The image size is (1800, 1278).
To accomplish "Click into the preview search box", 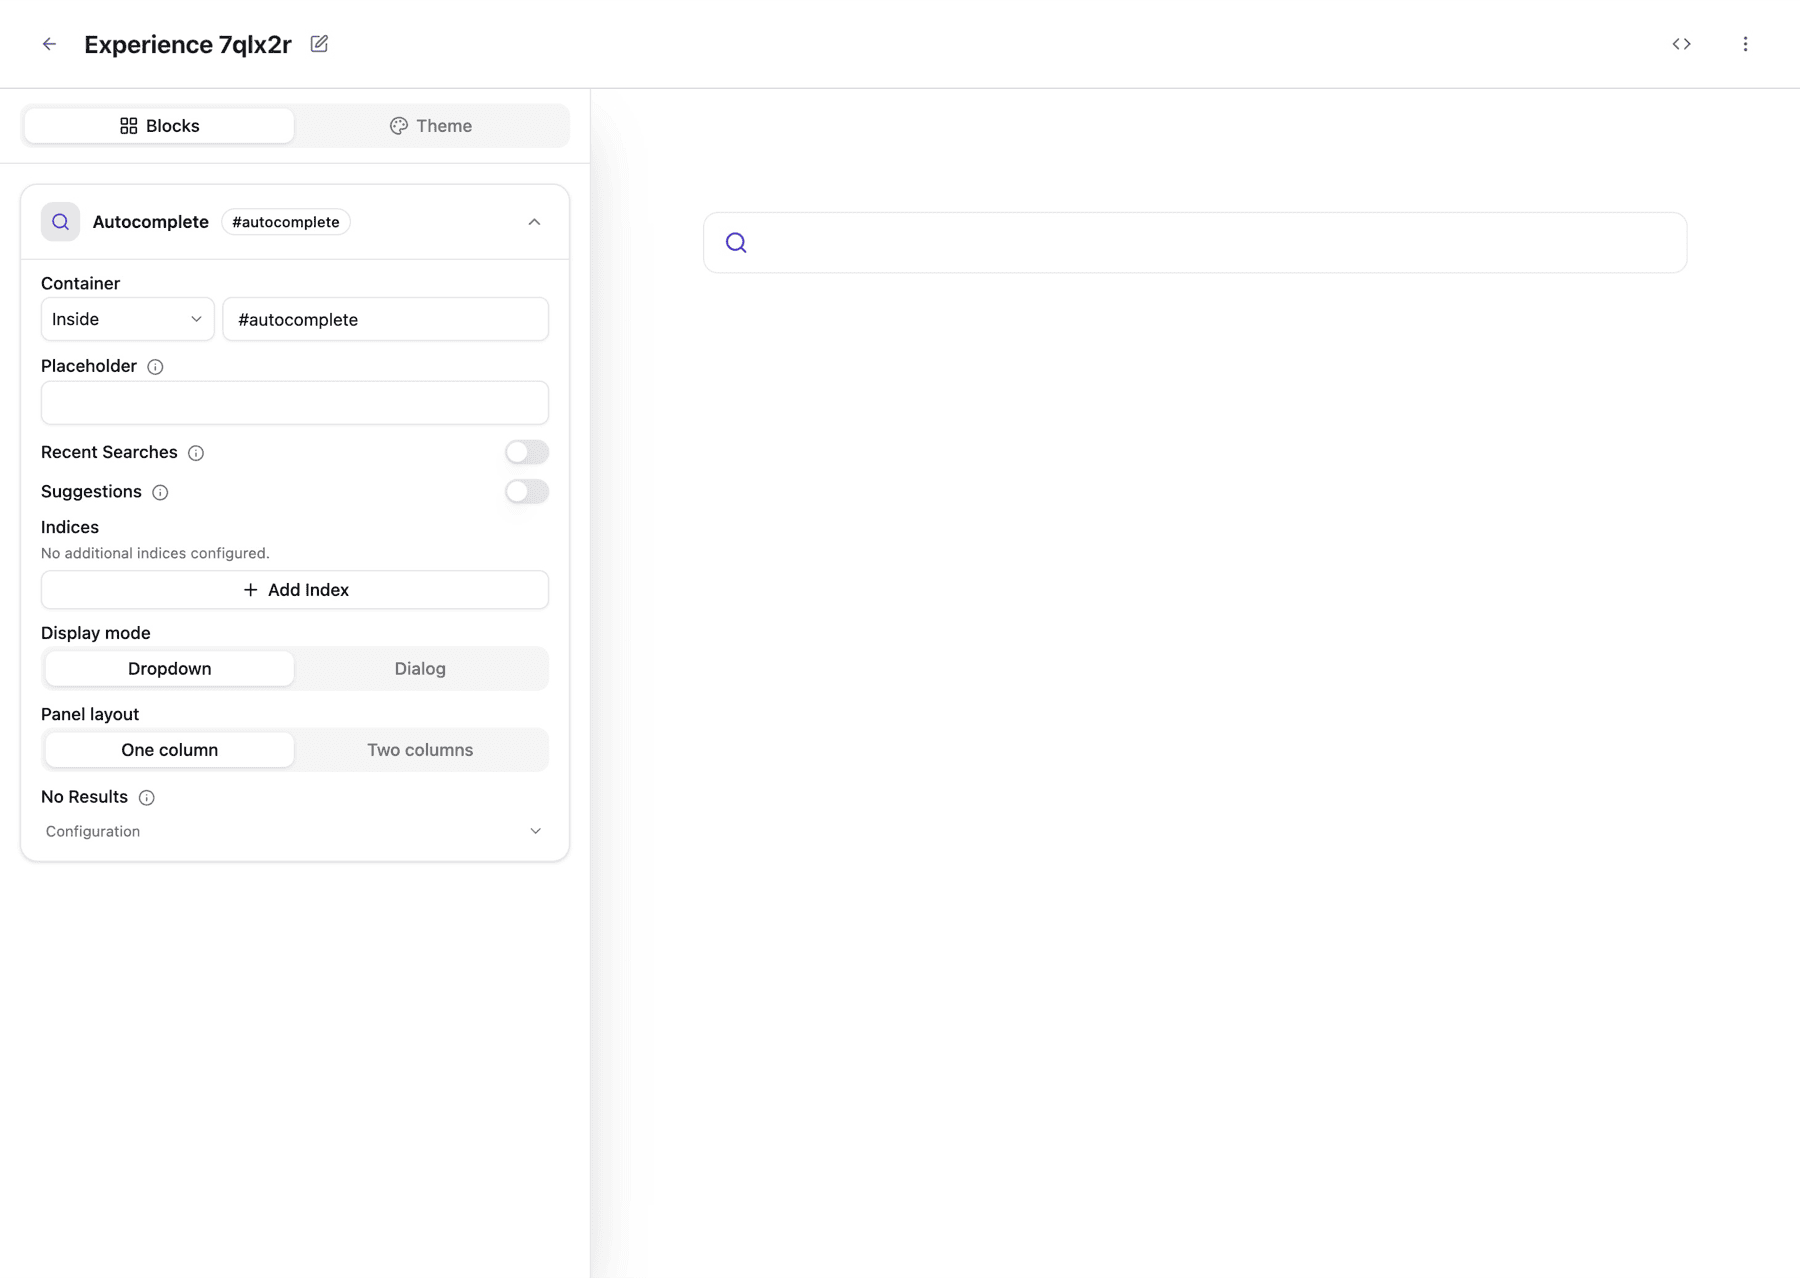I will point(1194,242).
